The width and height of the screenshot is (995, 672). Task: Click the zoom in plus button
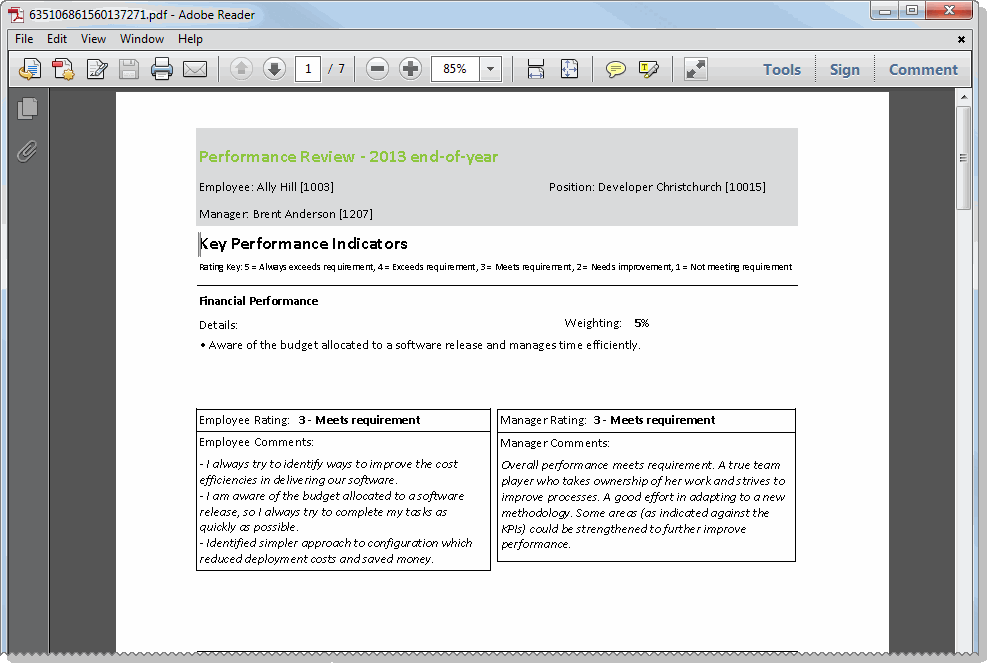[410, 69]
